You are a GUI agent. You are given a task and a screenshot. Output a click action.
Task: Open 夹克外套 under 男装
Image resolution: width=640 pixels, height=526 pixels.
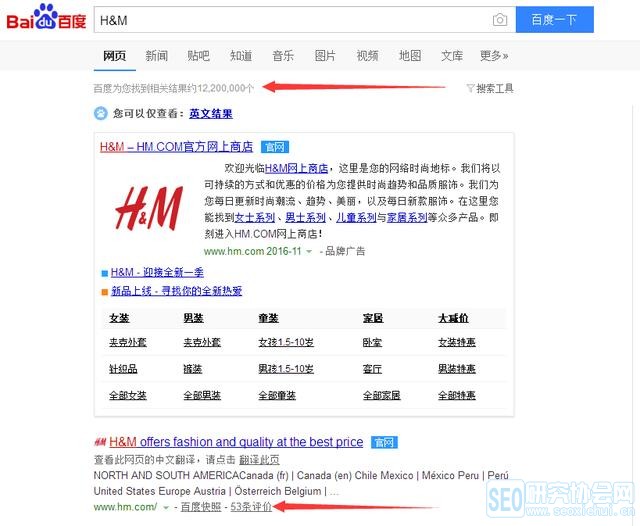coord(202,342)
